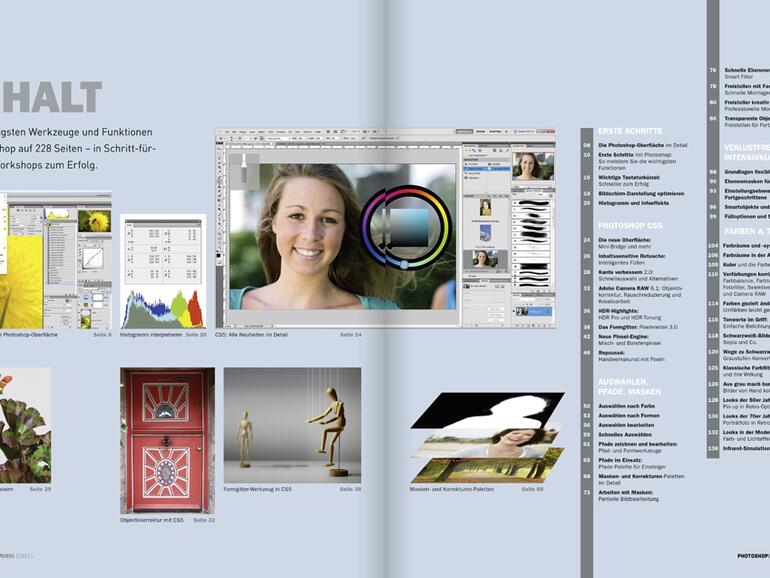
Task: Click the 'AUSWÄHLEN, PFADE, MASKEN' section heading
Action: 630,387
